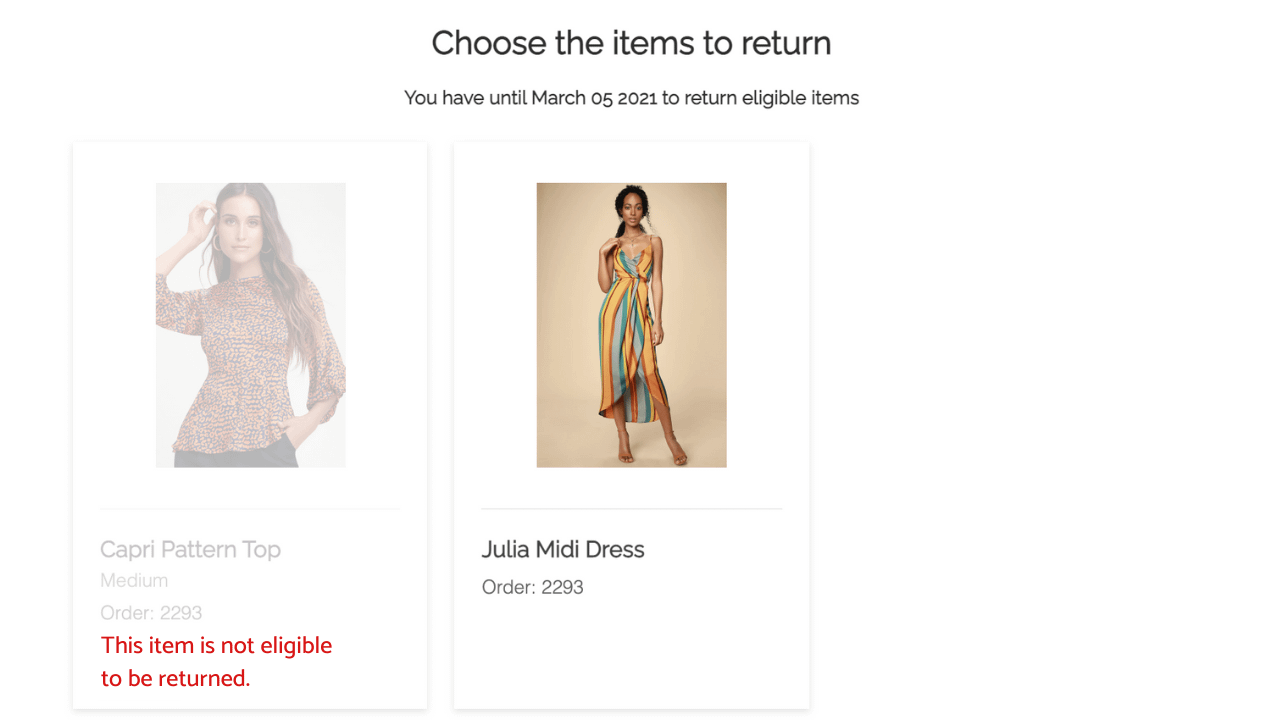The width and height of the screenshot is (1280, 720).
Task: Select the Julia Midi Dress card for return
Action: coord(631,424)
